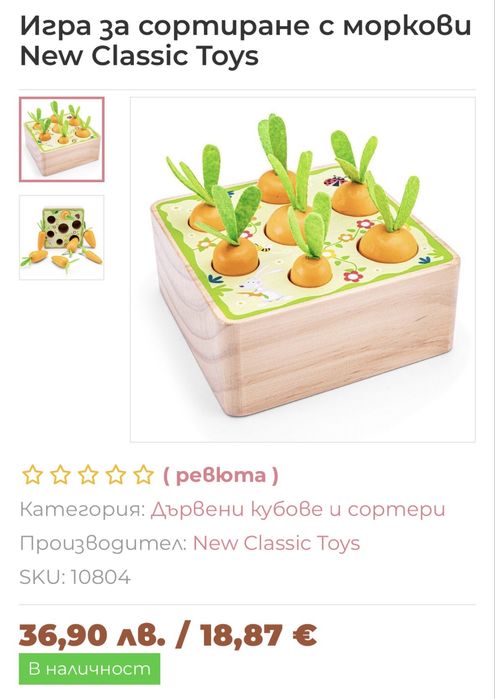The width and height of the screenshot is (495, 699).
Task: Select the second rating star
Action: pyautogui.click(x=60, y=475)
